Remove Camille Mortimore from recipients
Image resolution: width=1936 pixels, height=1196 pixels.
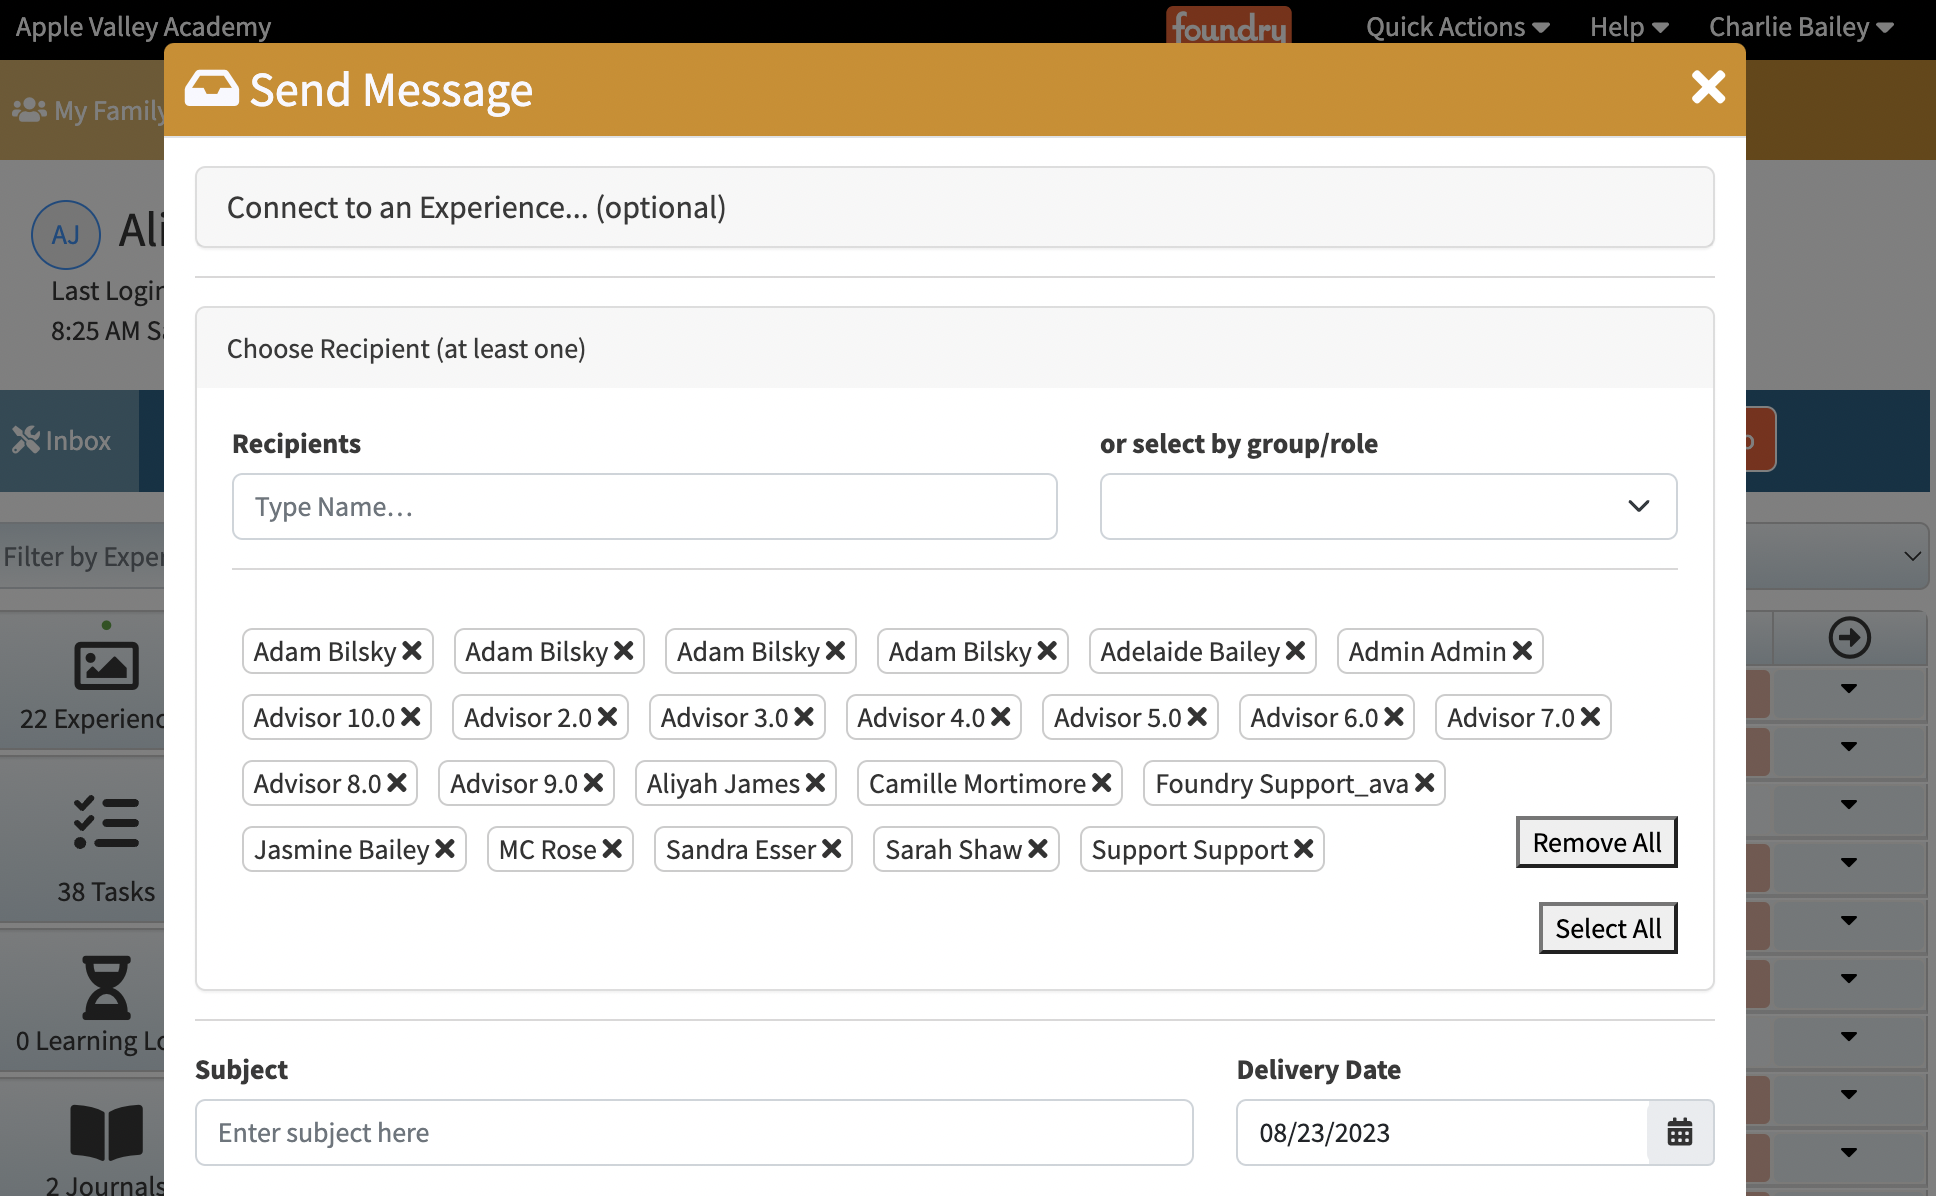coord(1101,783)
